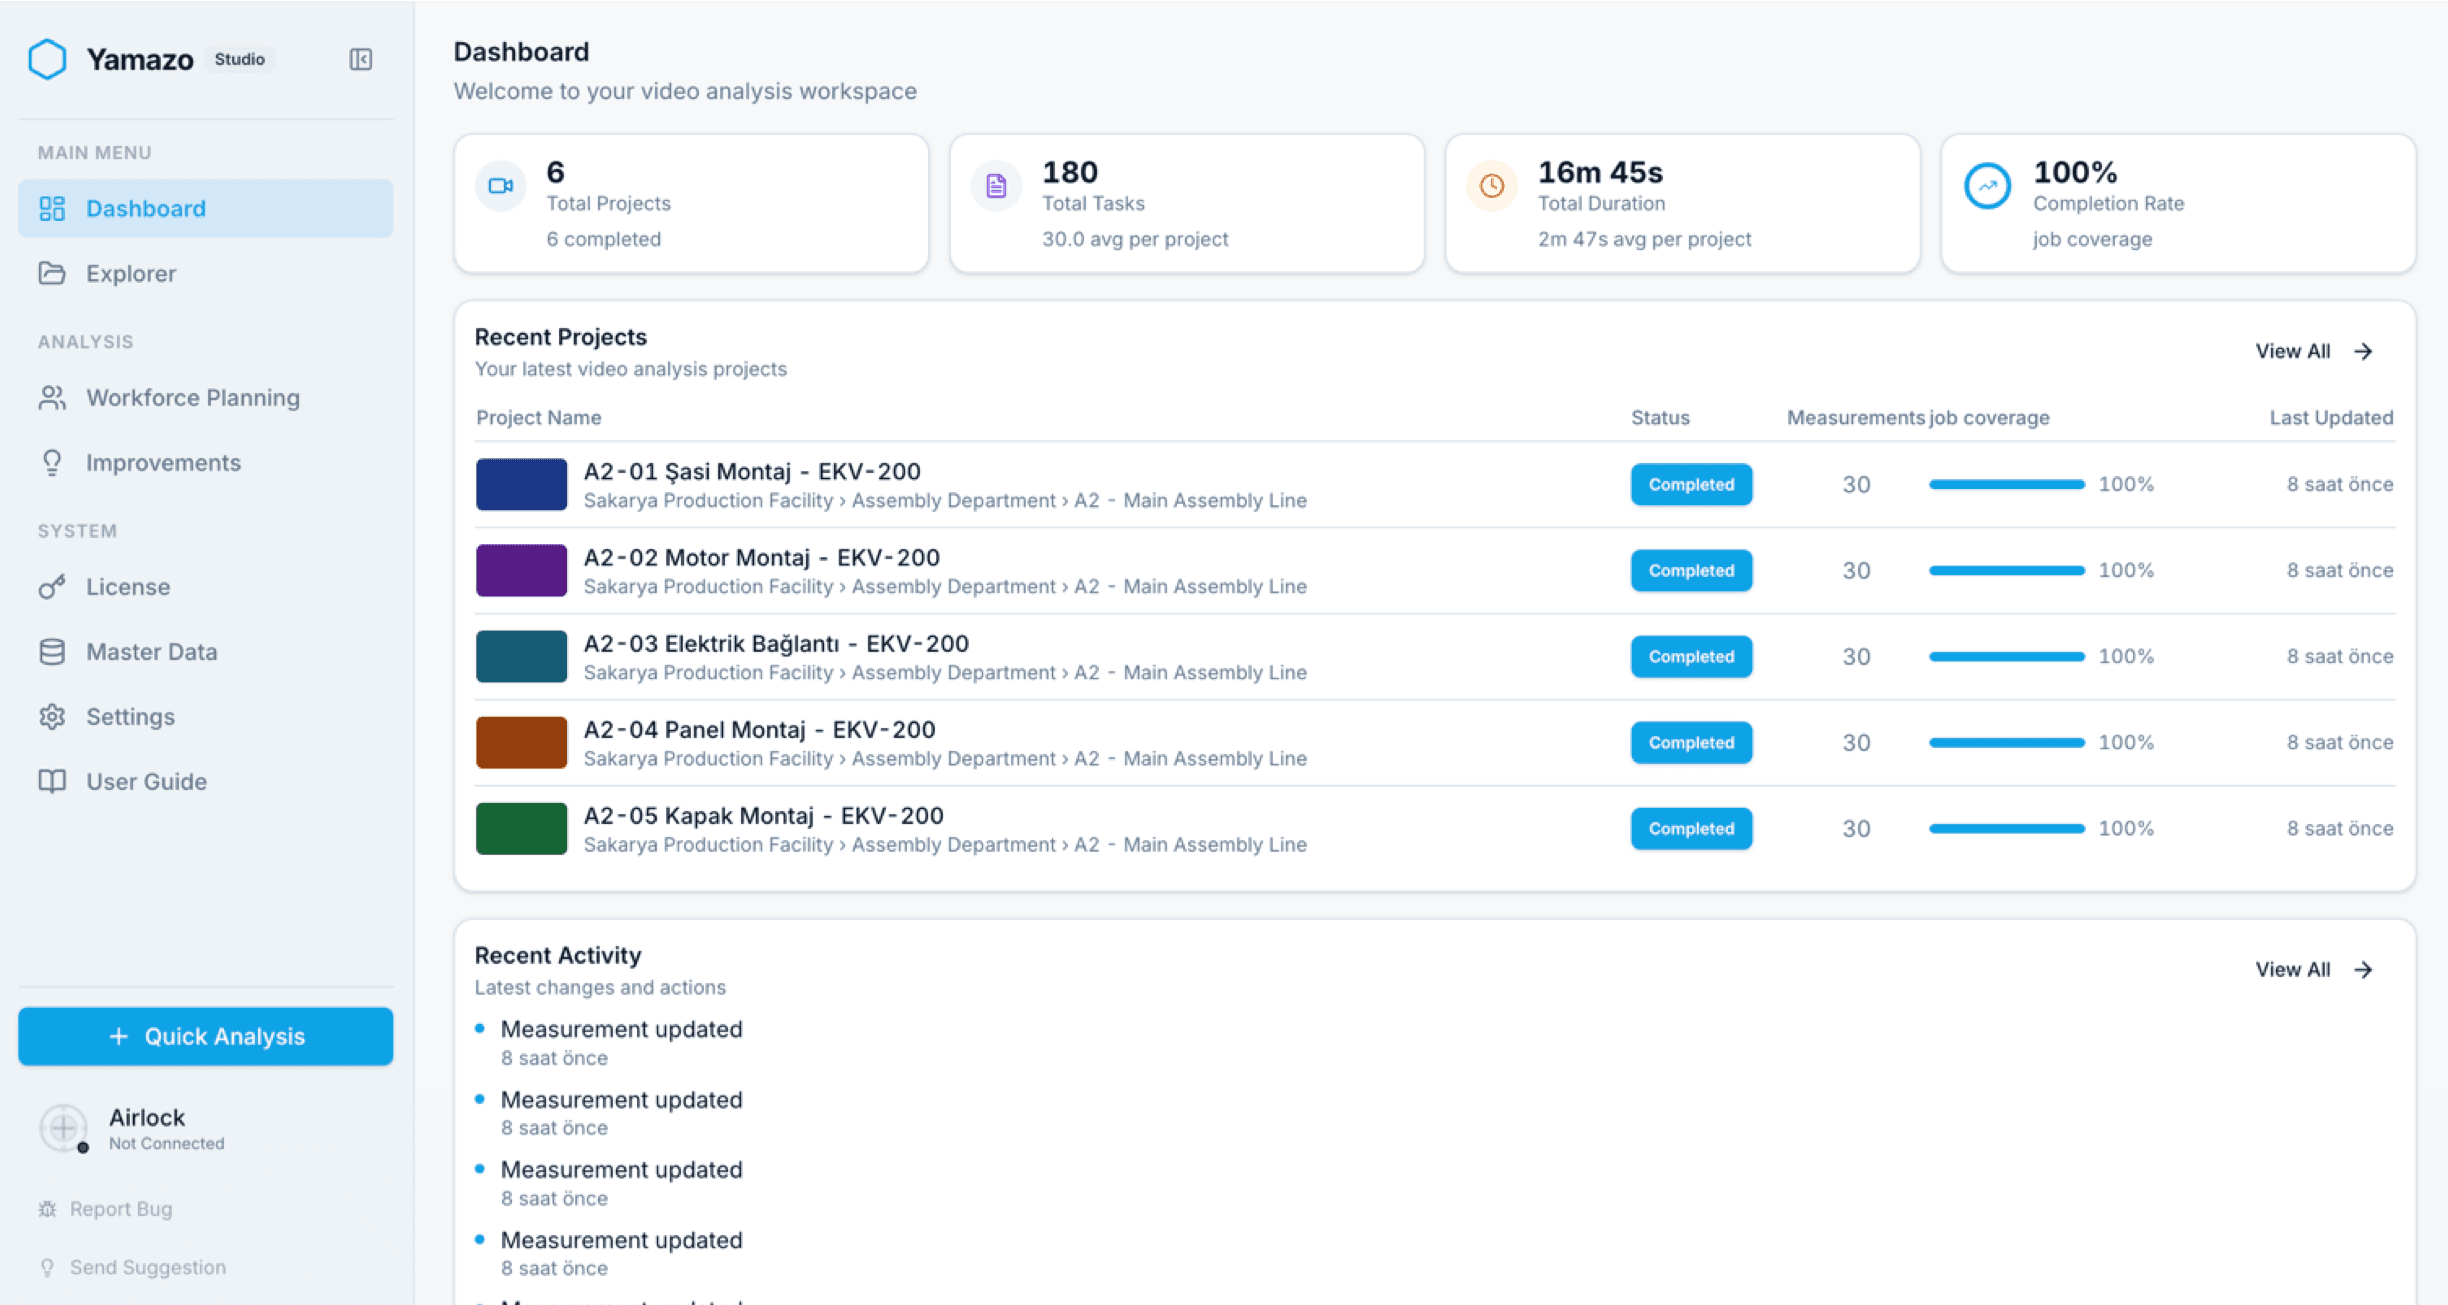Click the arrow beside Recent Projects View All

(x=2363, y=351)
